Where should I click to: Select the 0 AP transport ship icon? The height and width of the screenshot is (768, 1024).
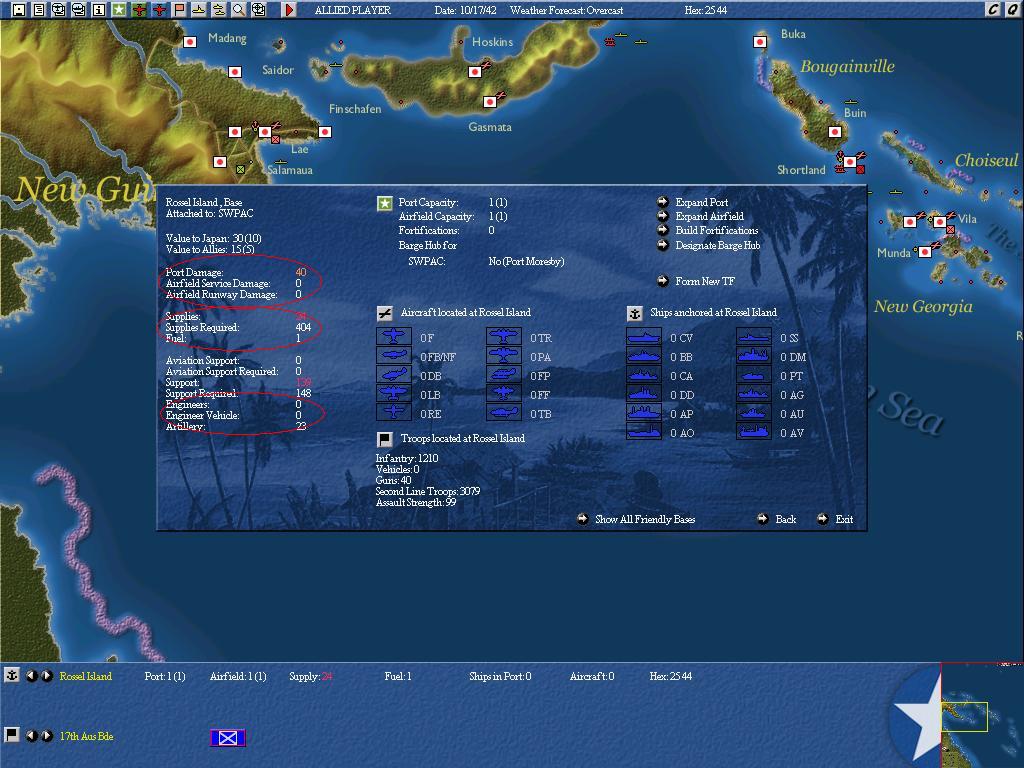point(644,413)
